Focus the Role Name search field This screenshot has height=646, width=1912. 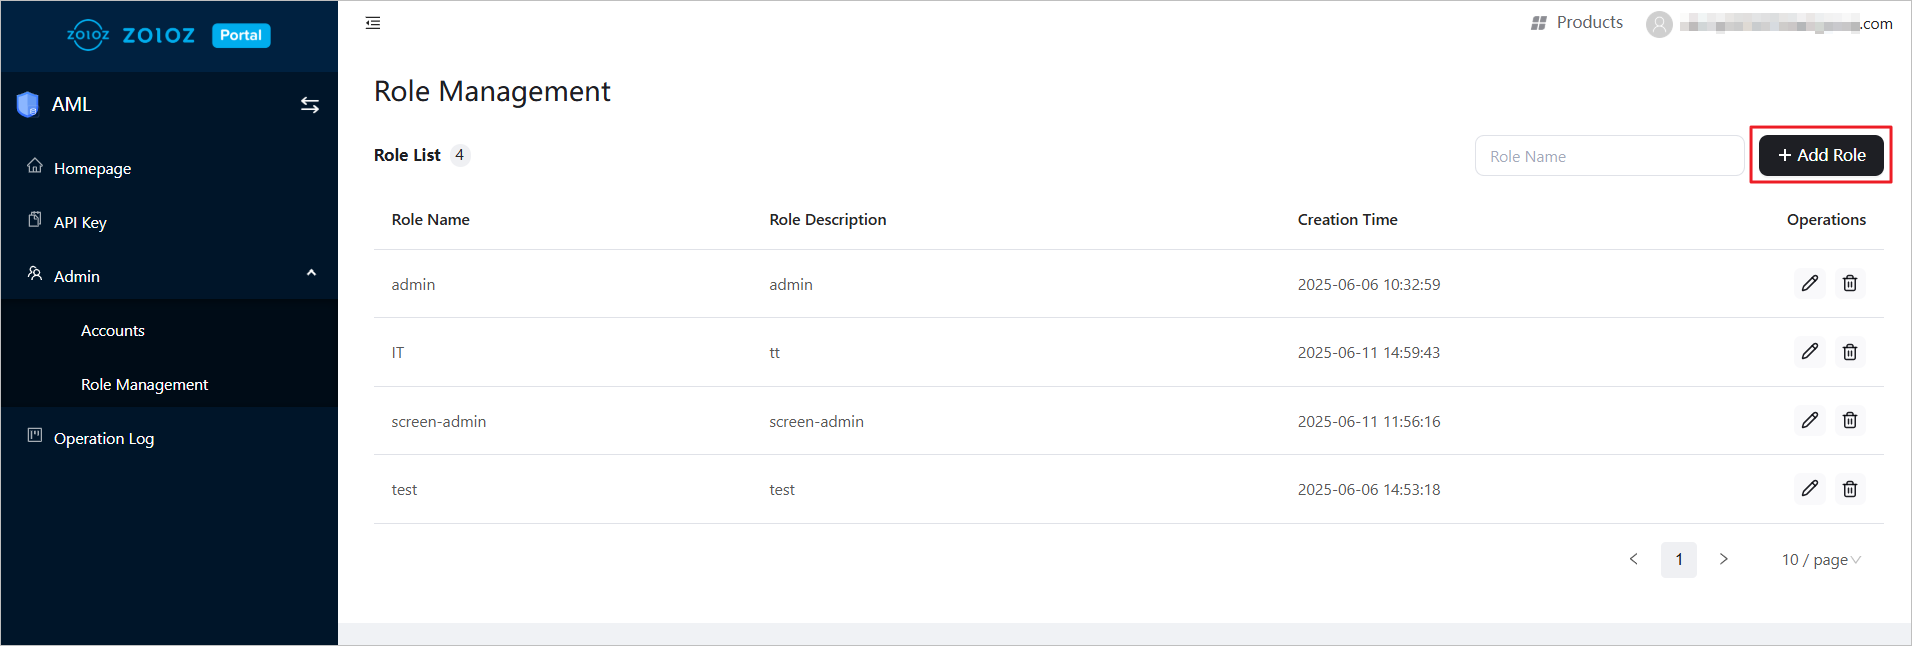click(x=1609, y=156)
